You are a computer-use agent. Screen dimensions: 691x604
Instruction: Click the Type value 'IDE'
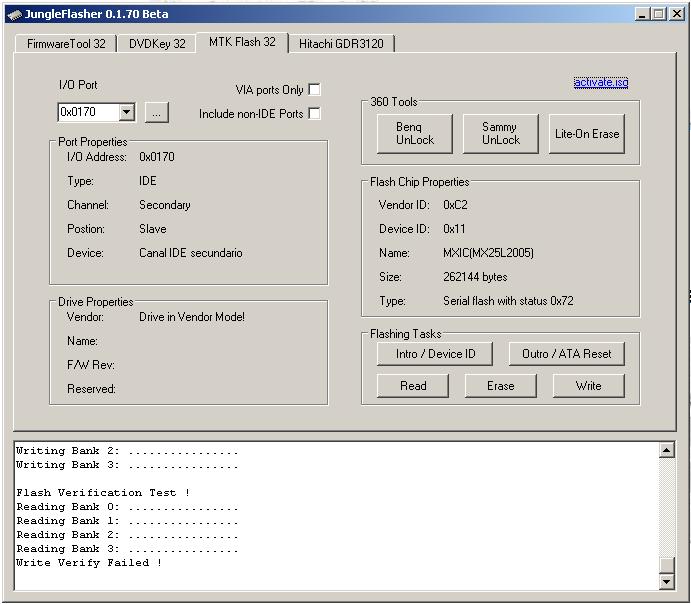coord(148,181)
